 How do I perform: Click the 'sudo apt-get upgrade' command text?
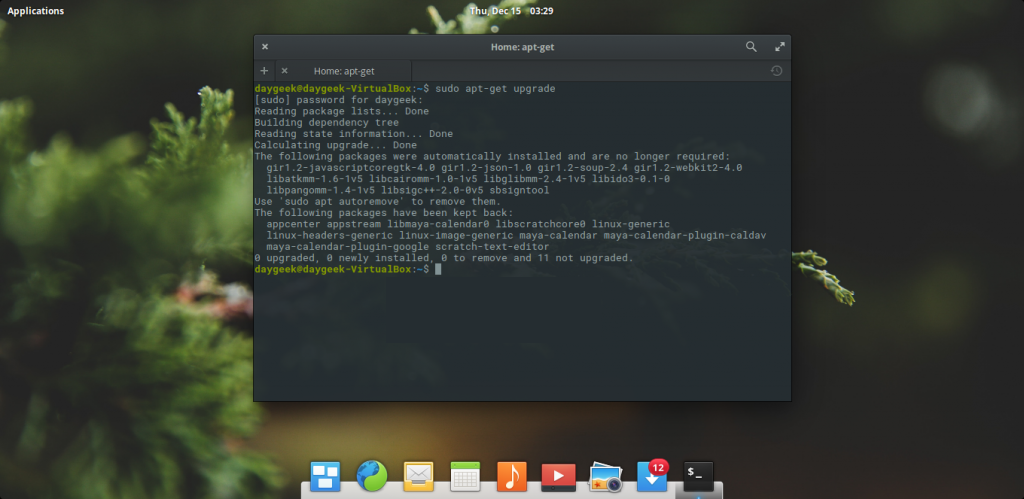(495, 89)
